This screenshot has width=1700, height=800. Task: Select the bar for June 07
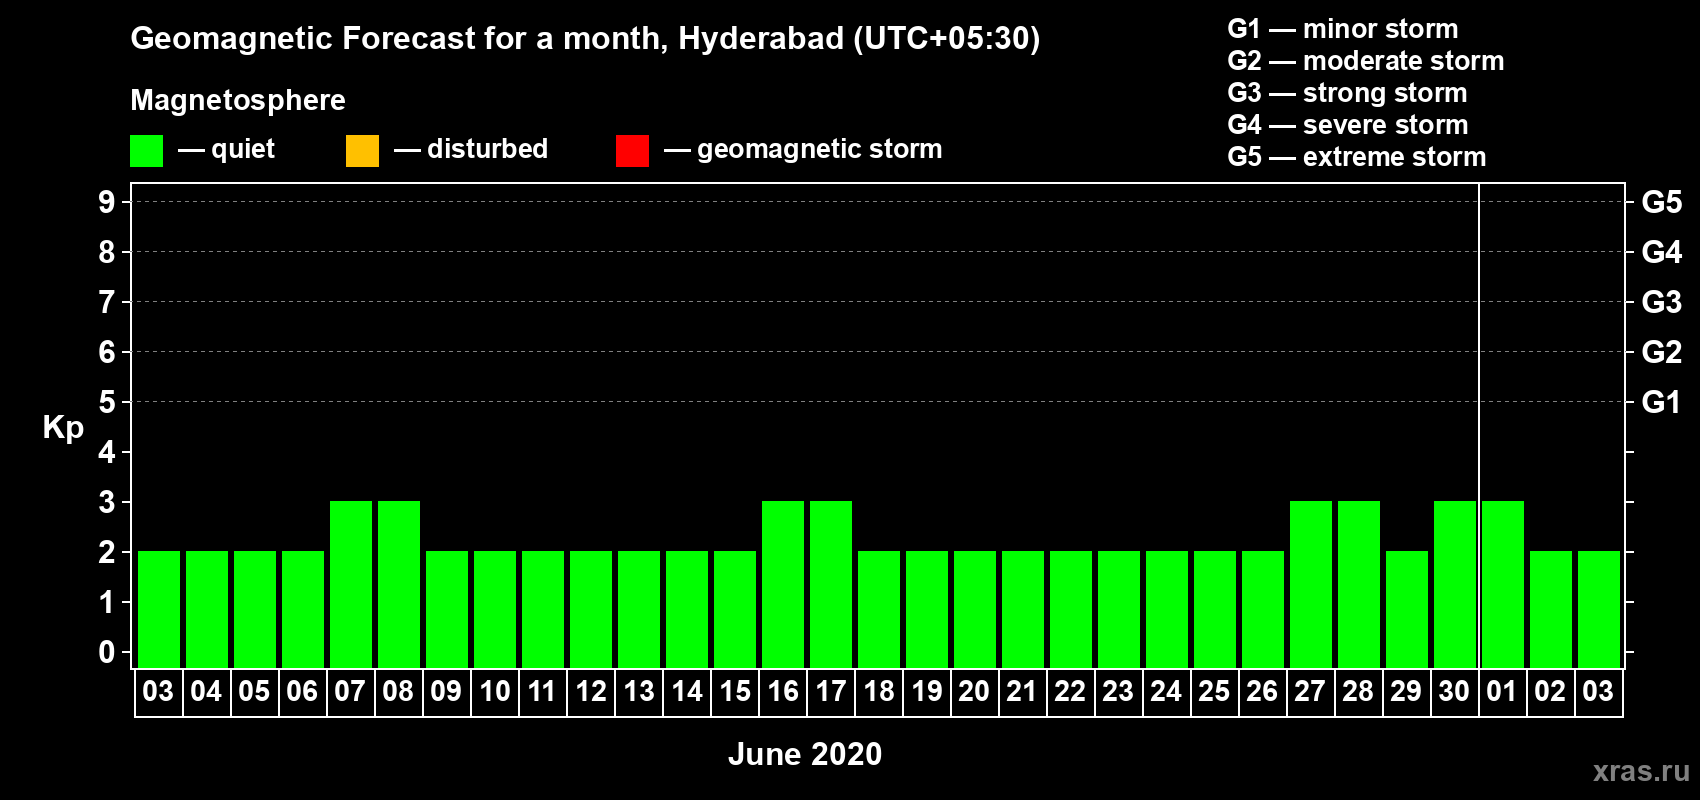351,584
